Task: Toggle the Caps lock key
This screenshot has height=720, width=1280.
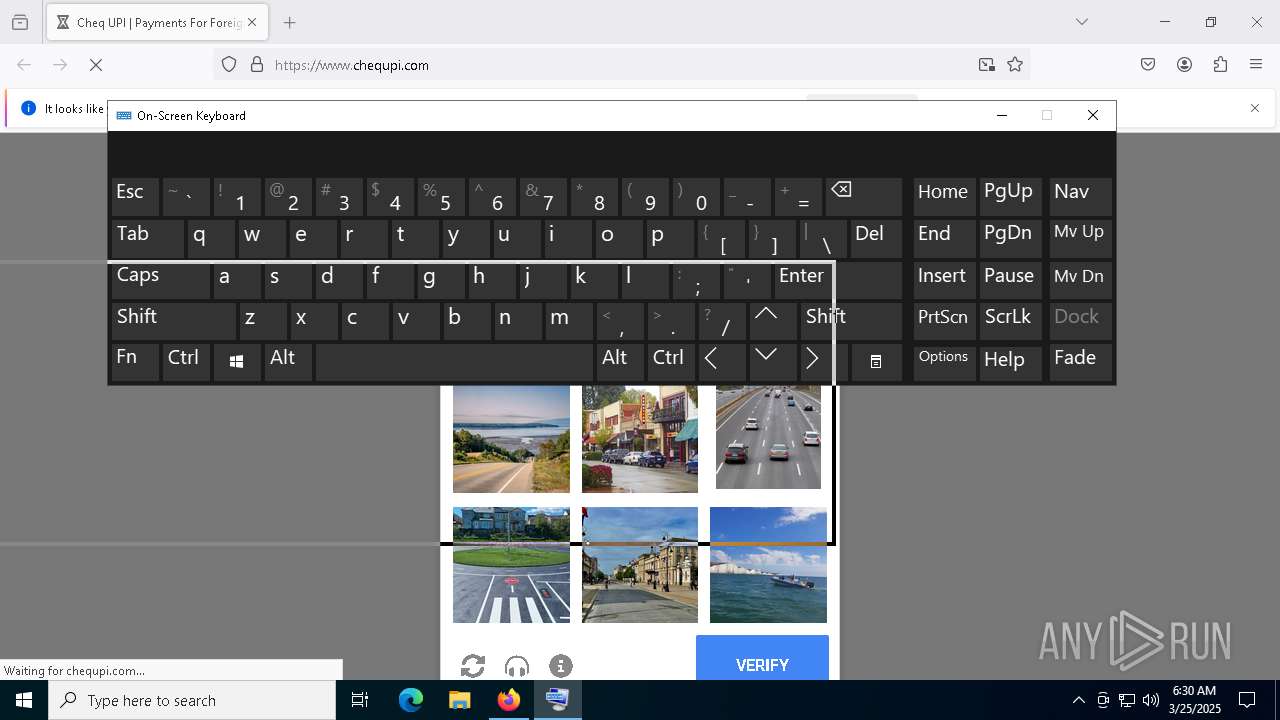Action: [160, 279]
